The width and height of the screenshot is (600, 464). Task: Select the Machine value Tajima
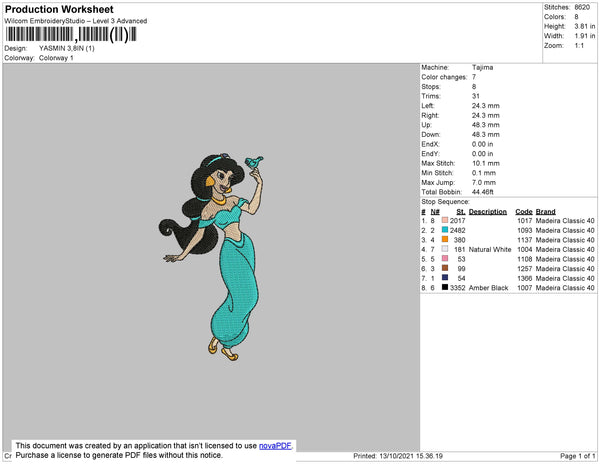coord(483,67)
